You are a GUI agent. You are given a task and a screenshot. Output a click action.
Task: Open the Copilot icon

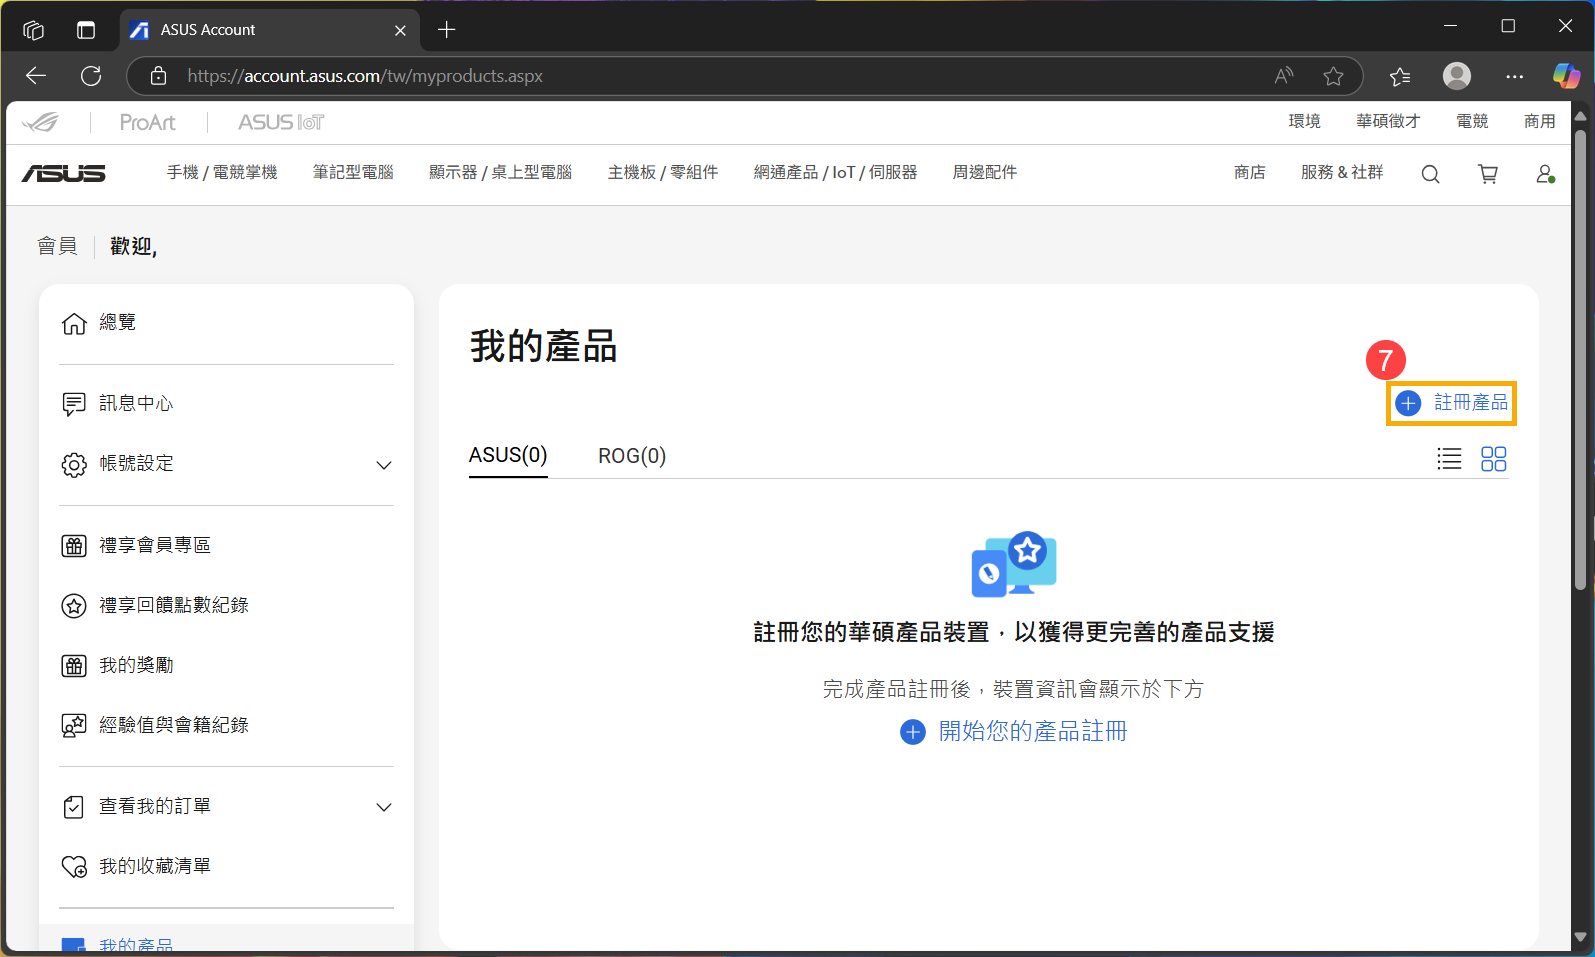pos(1567,76)
